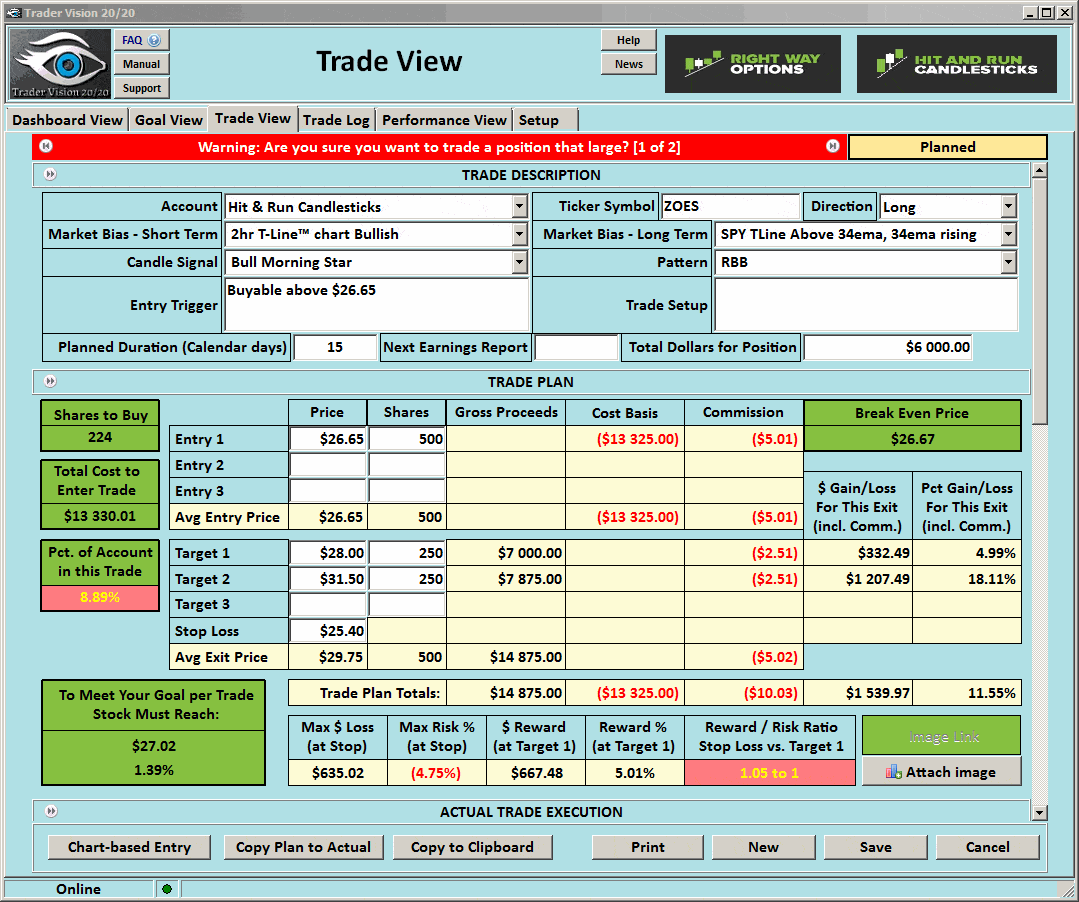Open the News button
The width and height of the screenshot is (1079, 902).
628,64
